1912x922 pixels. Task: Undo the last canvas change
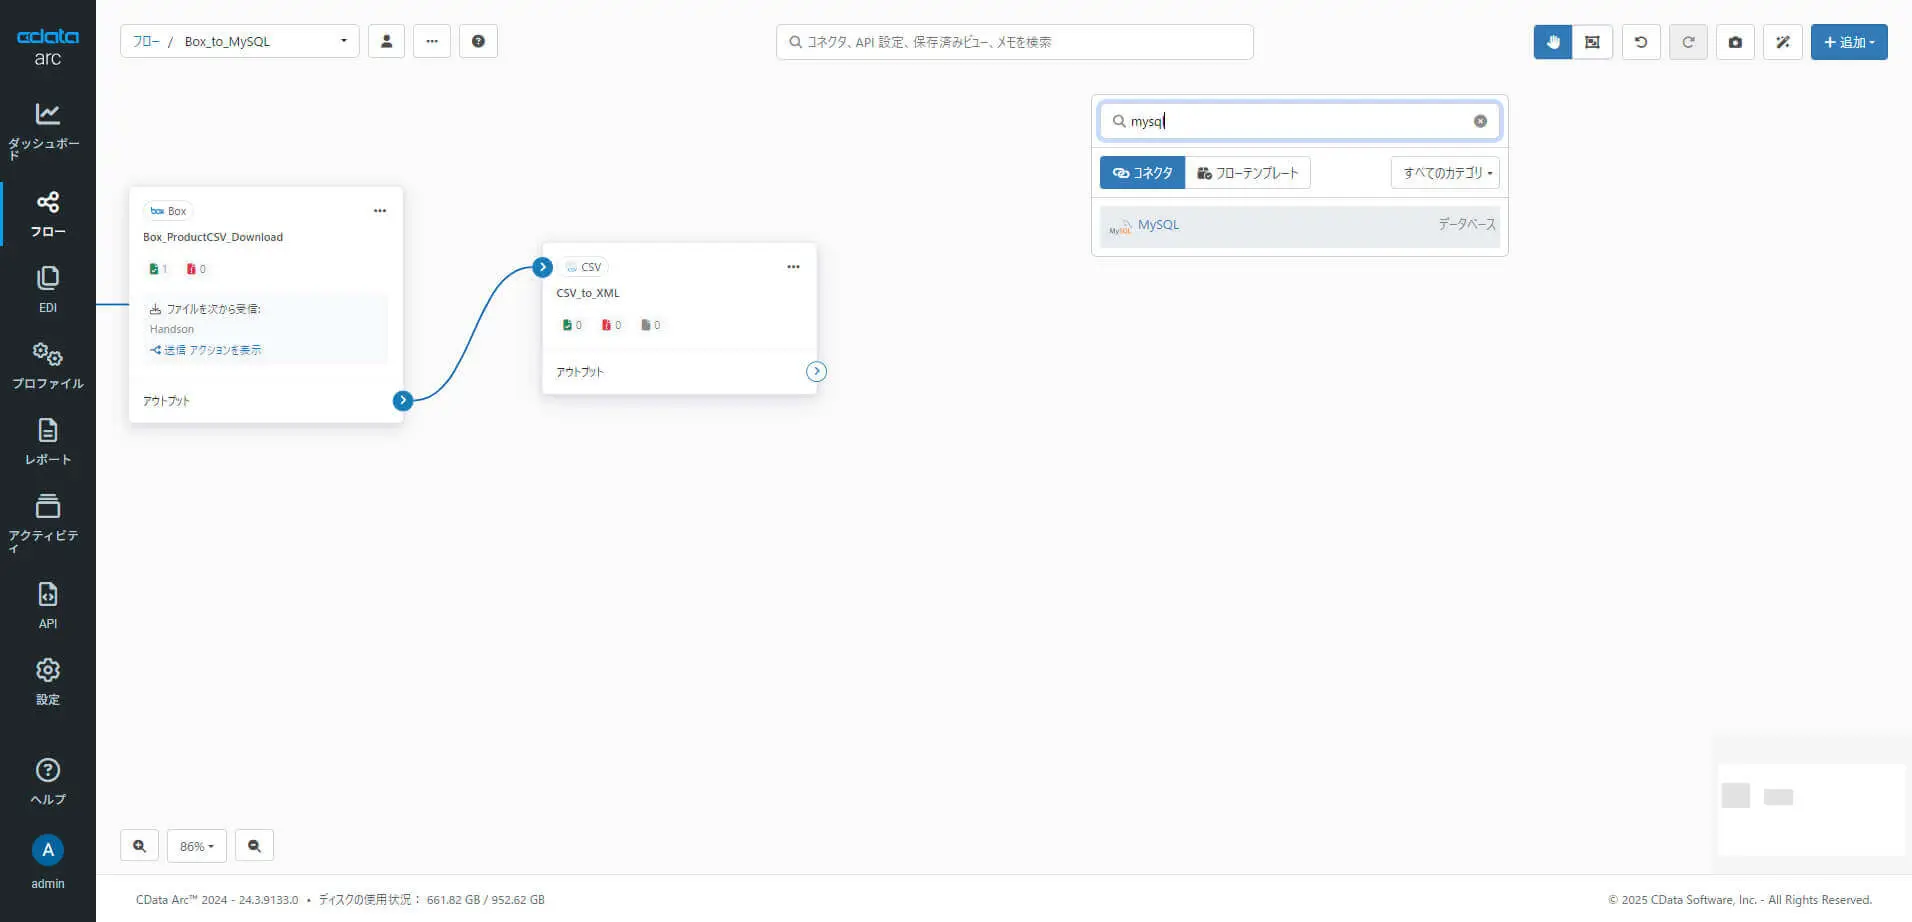(x=1641, y=42)
